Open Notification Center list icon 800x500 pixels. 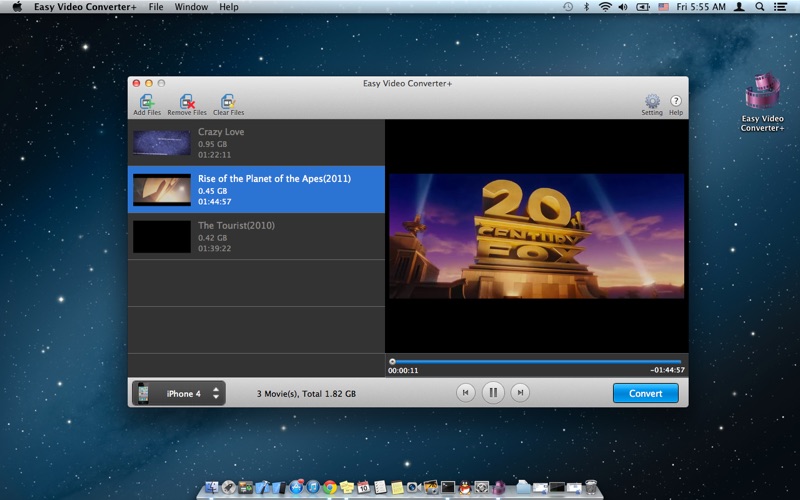(780, 7)
